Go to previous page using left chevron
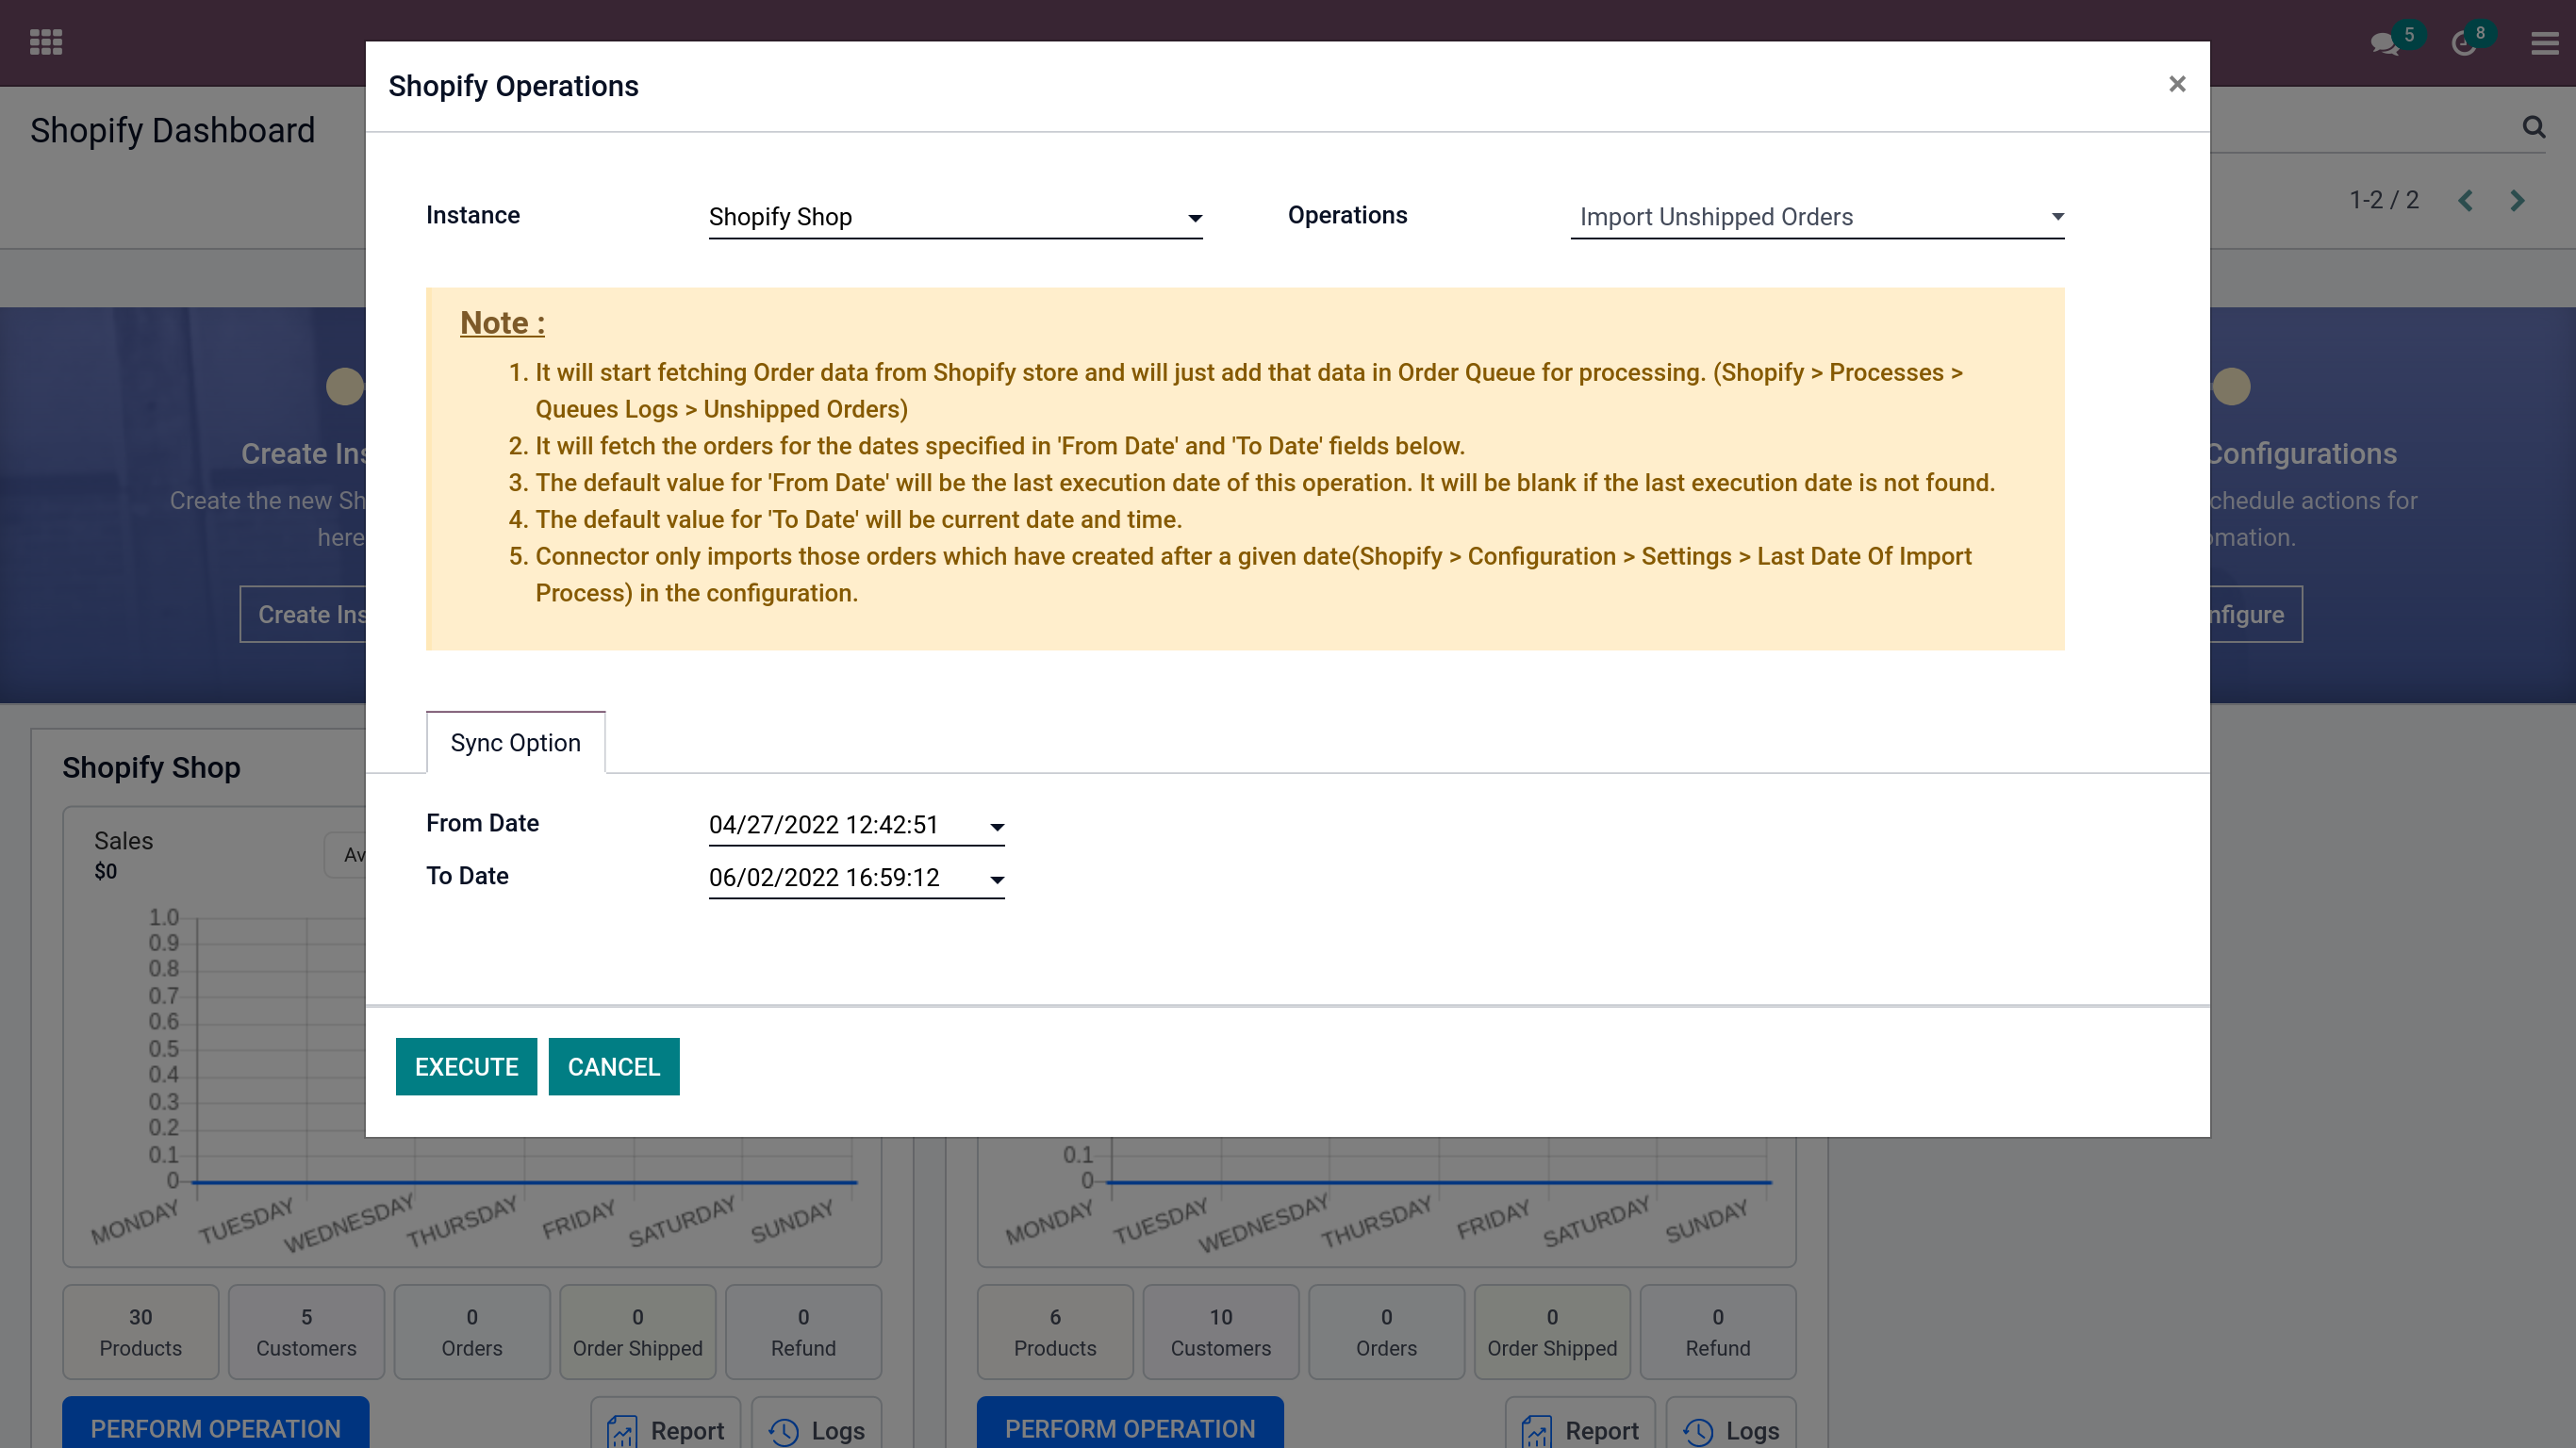The width and height of the screenshot is (2576, 1448). tap(2466, 200)
